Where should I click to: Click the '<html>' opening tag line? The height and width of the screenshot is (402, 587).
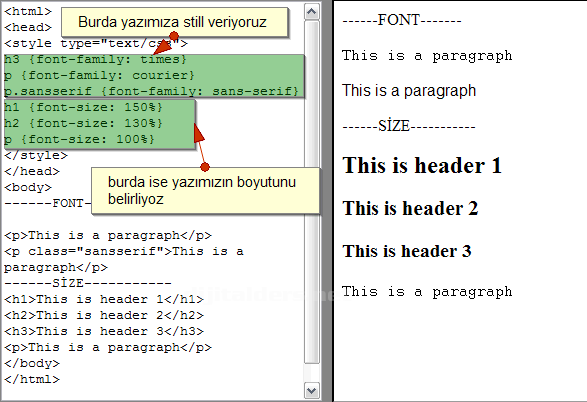coord(28,11)
